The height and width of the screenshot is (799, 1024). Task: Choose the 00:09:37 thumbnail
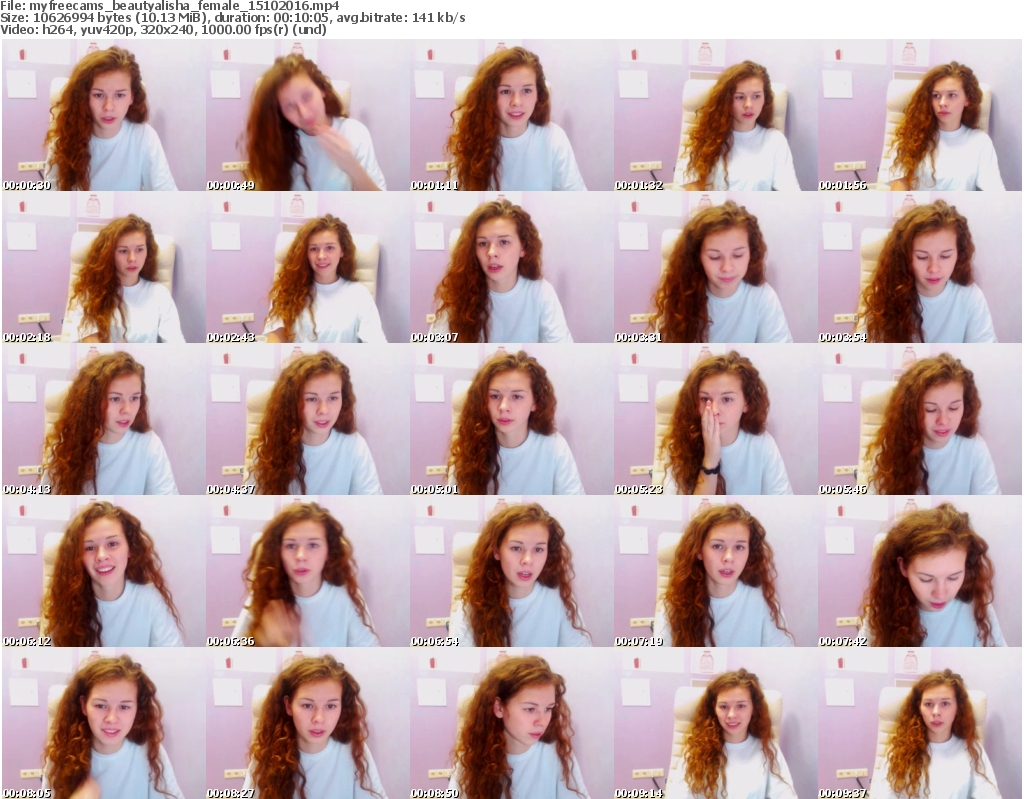click(920, 723)
